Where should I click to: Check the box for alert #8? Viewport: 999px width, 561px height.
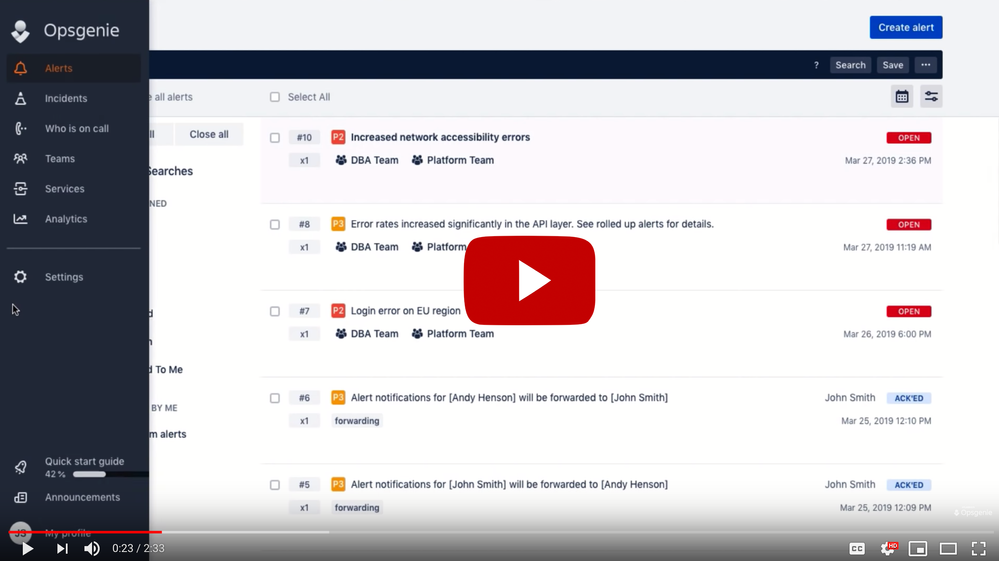point(275,224)
